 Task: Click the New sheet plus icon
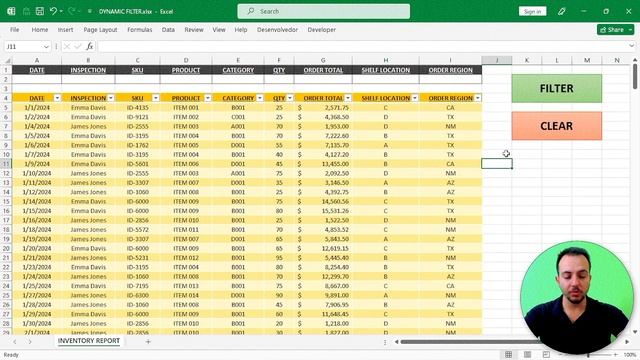[x=148, y=341]
